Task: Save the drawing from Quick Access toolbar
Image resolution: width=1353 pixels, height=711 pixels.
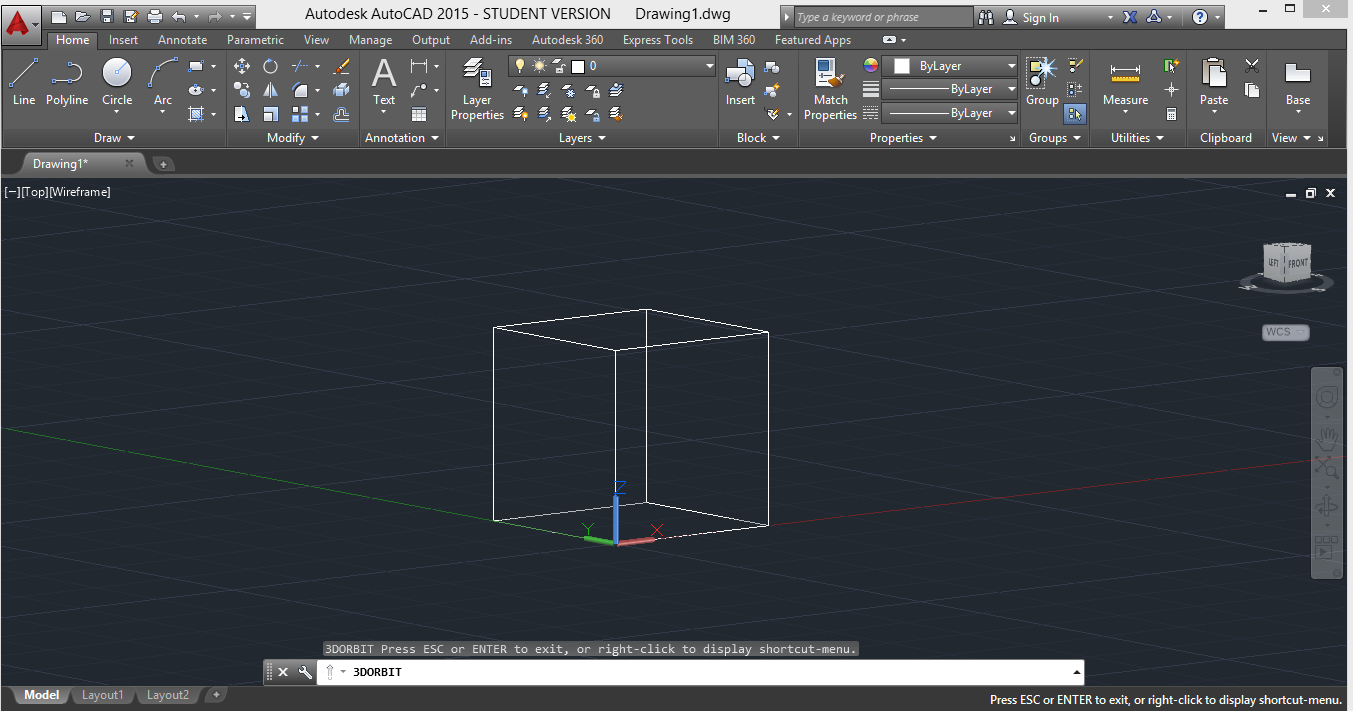Action: 107,17
